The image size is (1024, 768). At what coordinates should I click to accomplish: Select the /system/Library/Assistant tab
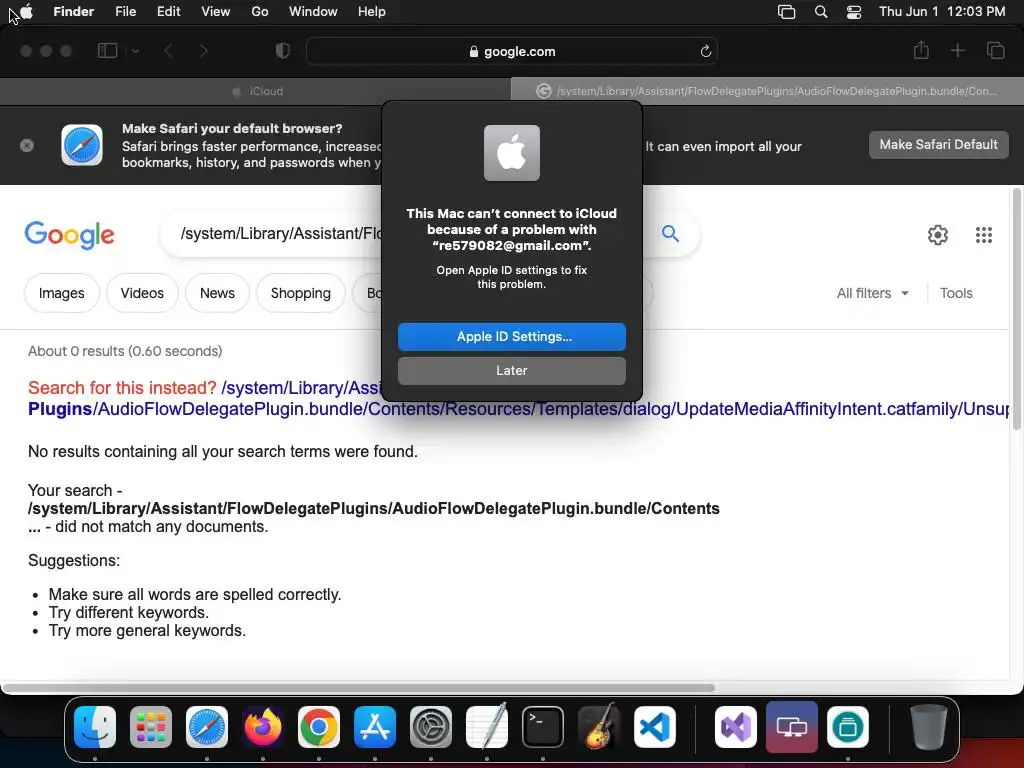click(767, 91)
